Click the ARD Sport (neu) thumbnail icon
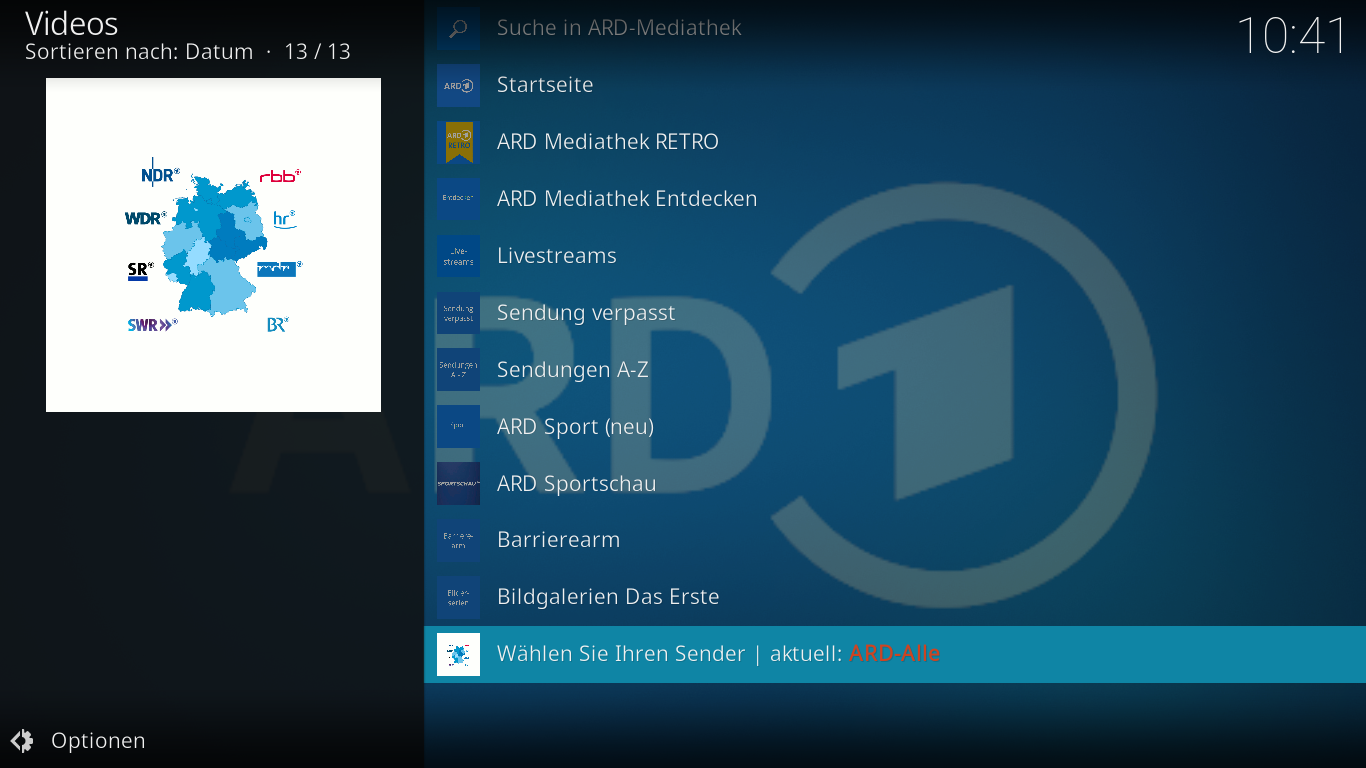 pyautogui.click(x=458, y=427)
